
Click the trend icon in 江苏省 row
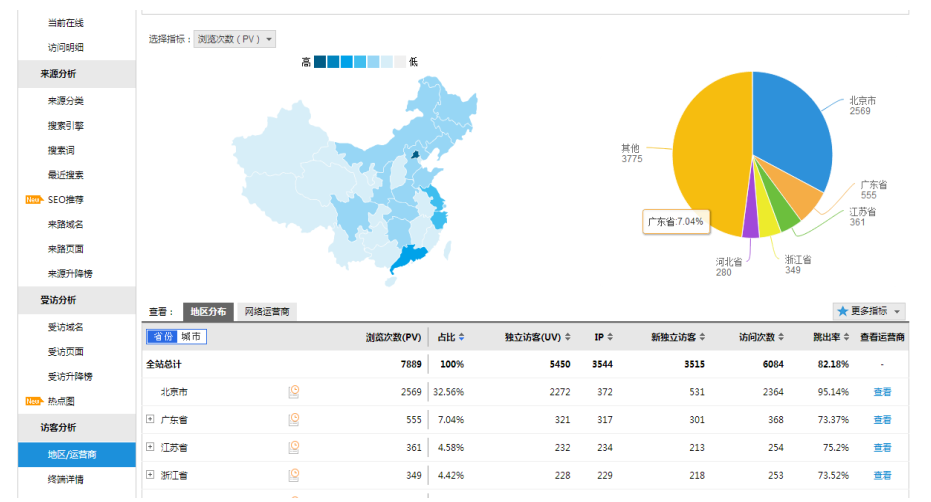(294, 447)
